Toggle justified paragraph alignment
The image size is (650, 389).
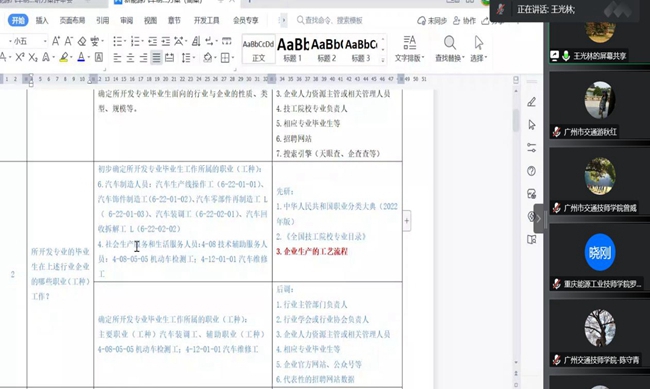click(156, 58)
